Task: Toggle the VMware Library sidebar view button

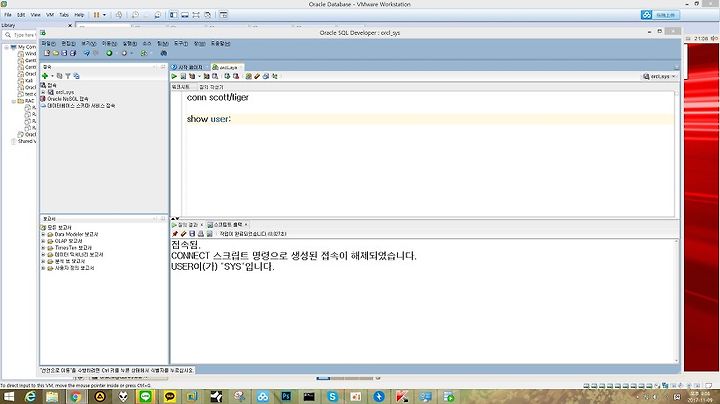Action: [174, 15]
